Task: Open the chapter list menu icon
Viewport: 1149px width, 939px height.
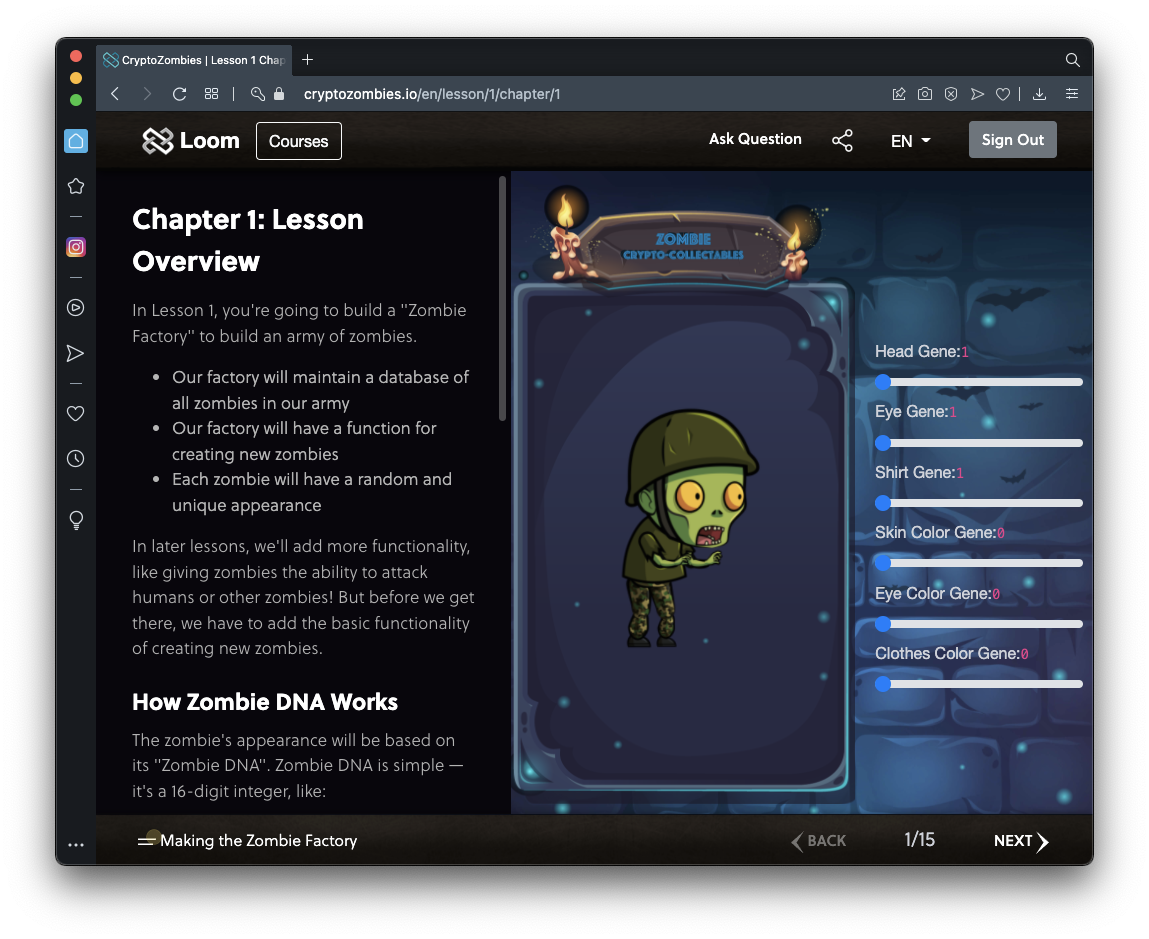Action: coord(146,841)
